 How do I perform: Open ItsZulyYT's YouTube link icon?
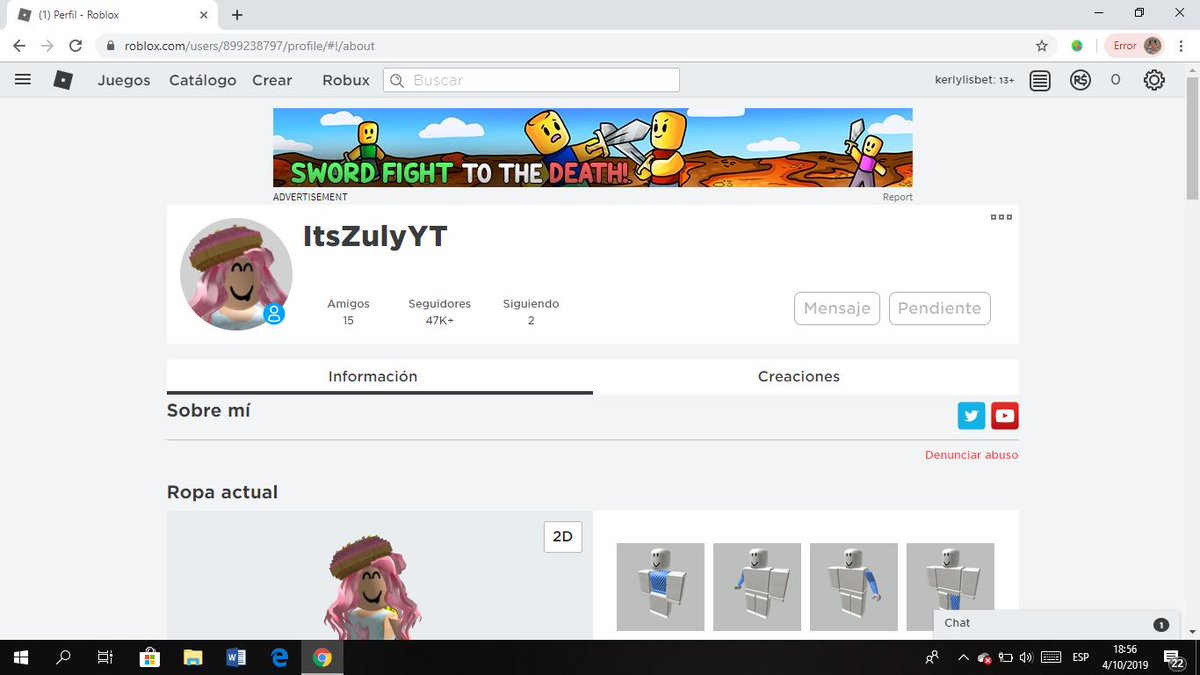coord(1005,416)
